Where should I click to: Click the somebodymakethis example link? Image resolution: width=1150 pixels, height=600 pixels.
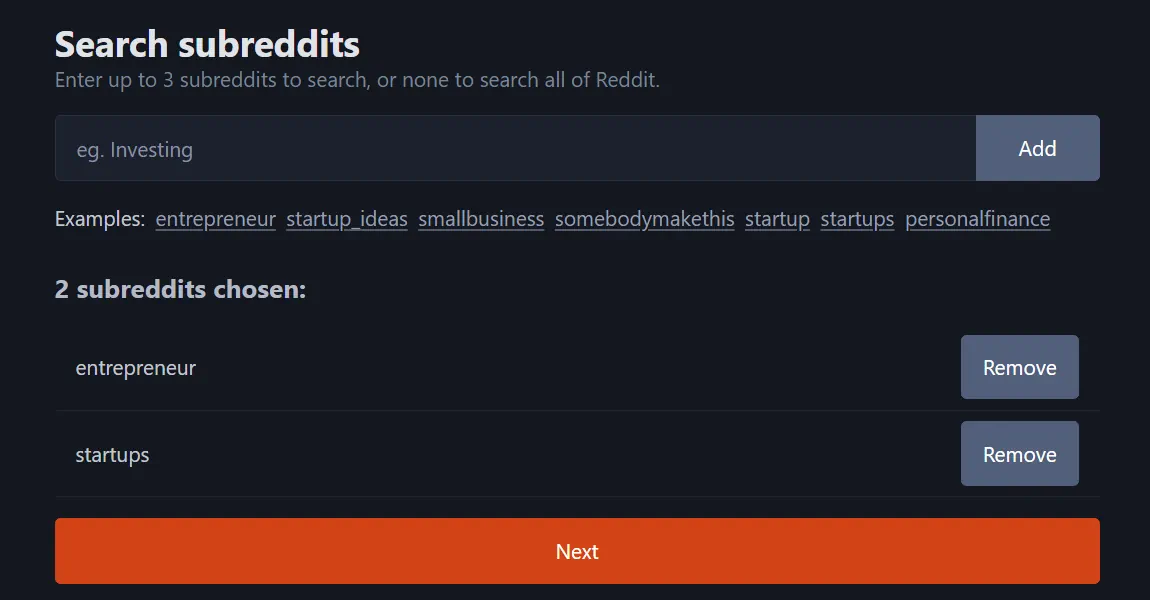click(644, 219)
